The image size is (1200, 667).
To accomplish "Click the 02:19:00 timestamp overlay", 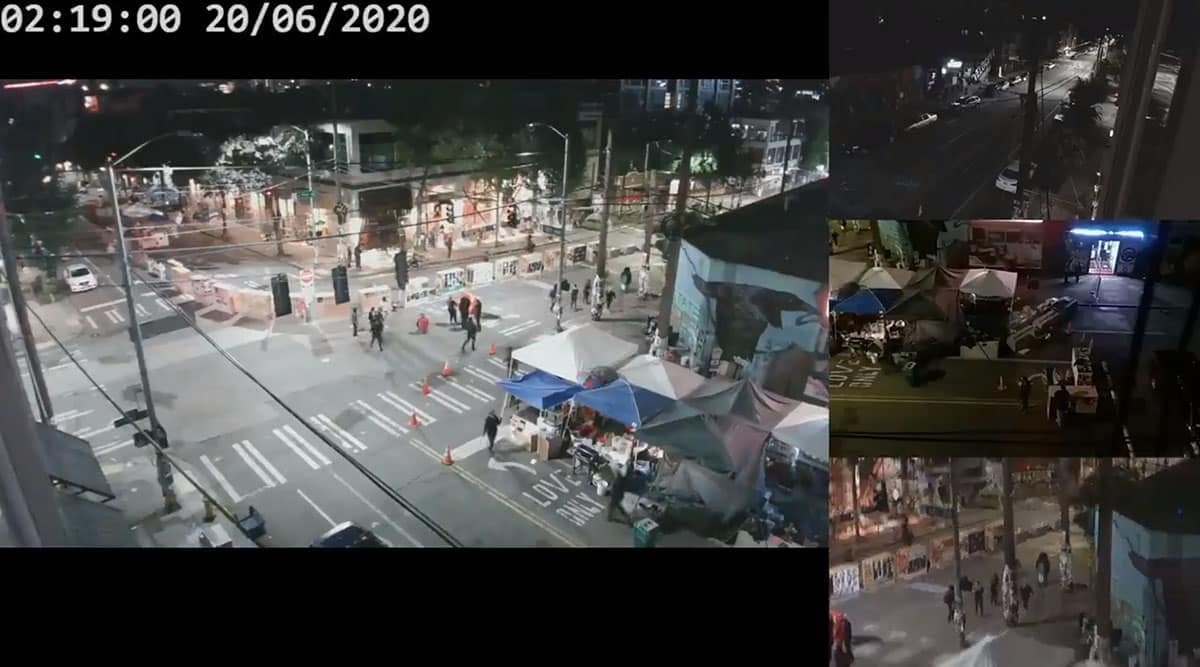I will pos(91,18).
